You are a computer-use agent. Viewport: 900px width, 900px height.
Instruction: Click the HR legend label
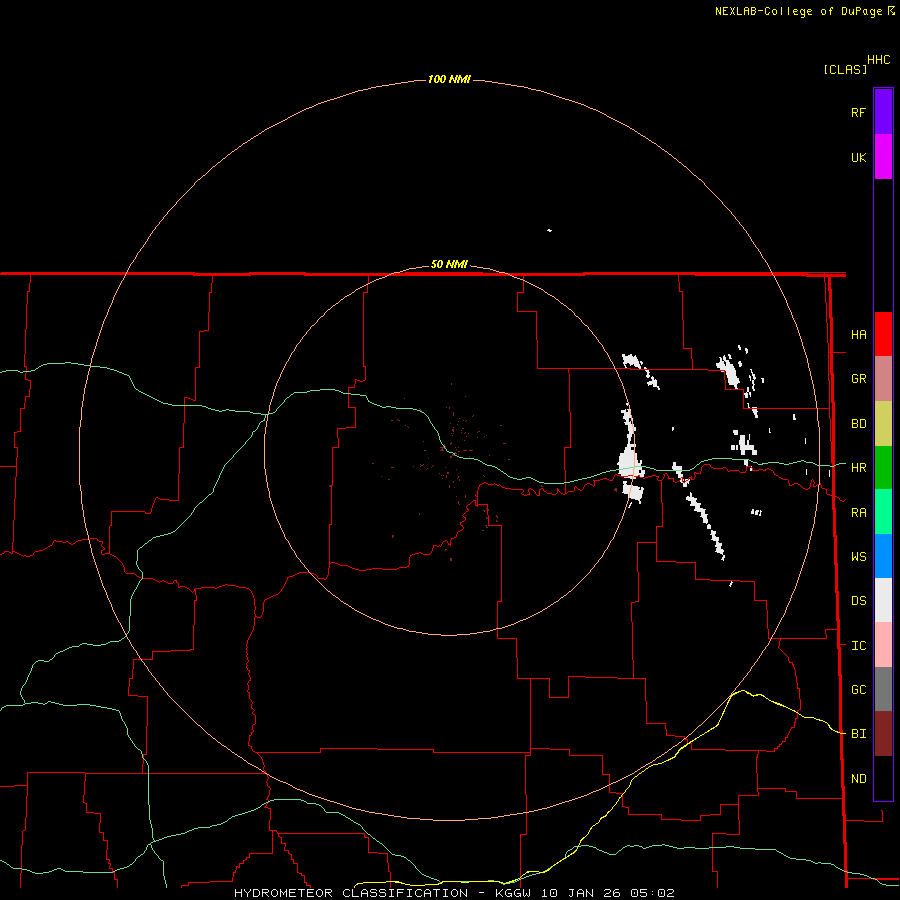[x=859, y=468]
